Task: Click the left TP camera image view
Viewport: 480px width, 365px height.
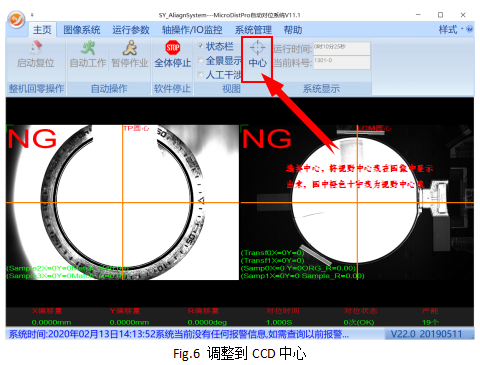Action: pos(122,202)
